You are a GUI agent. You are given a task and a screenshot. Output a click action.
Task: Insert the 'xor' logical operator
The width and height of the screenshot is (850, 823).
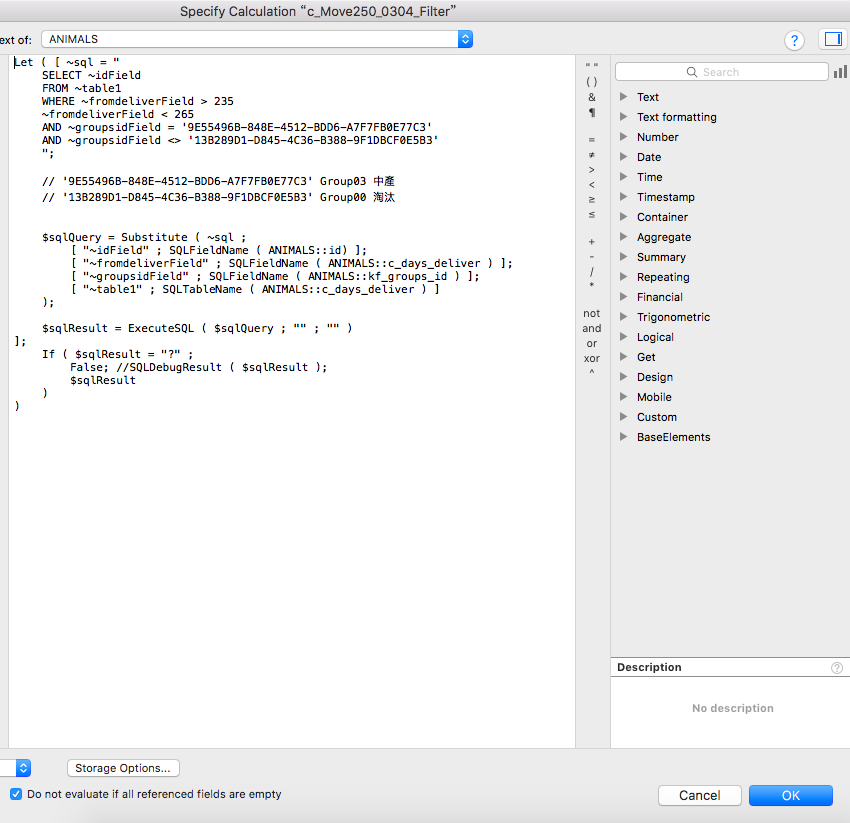[x=591, y=358]
